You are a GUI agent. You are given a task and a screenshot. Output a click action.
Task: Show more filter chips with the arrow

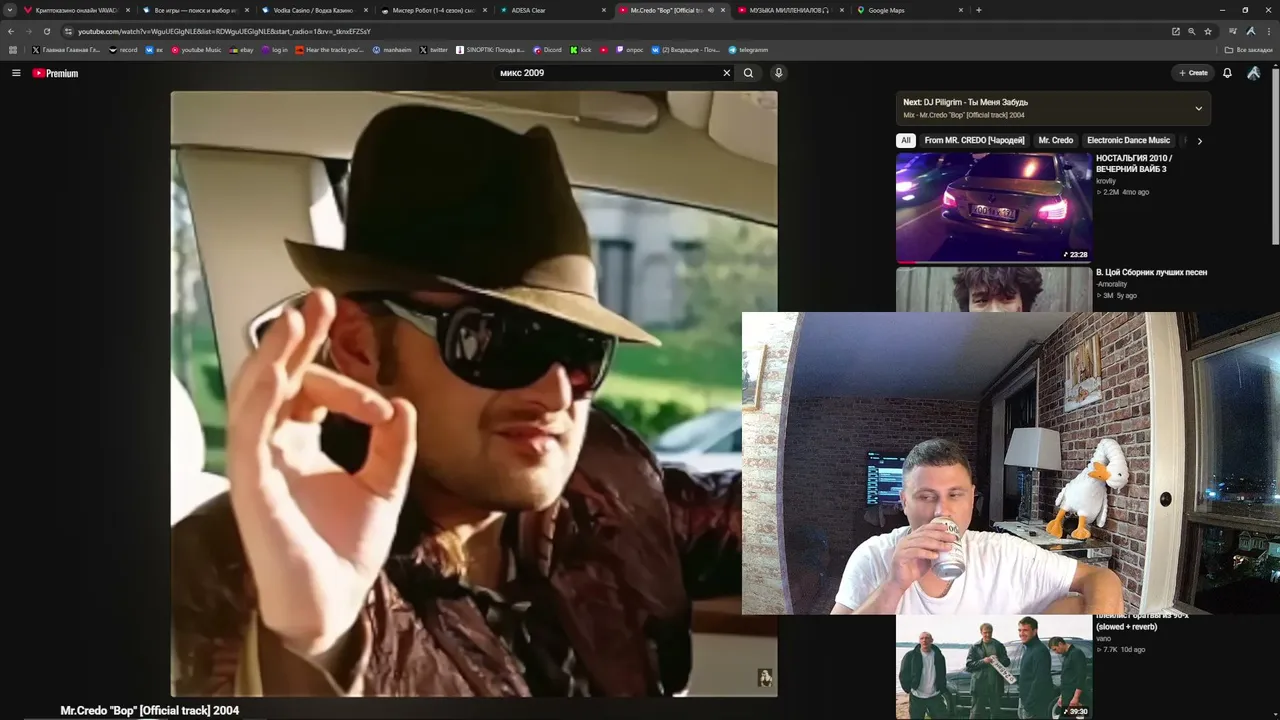tap(1199, 141)
